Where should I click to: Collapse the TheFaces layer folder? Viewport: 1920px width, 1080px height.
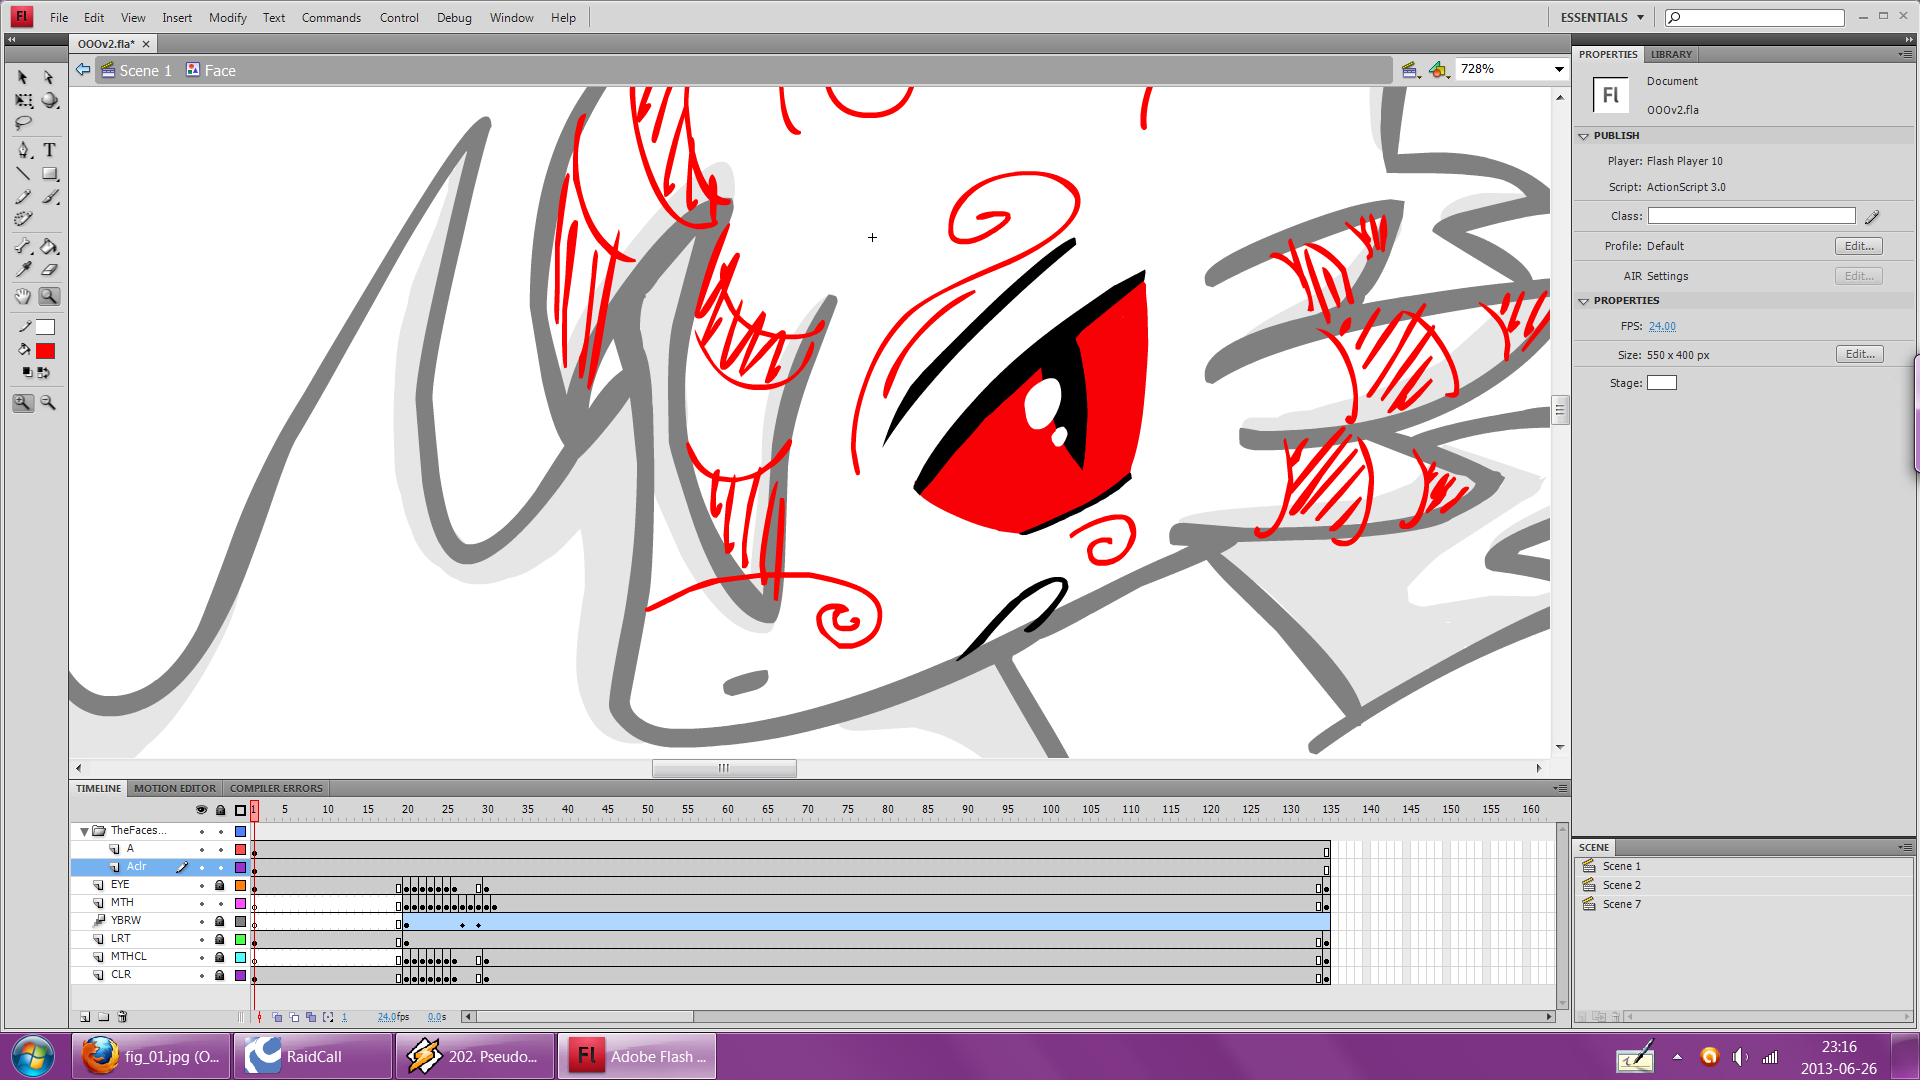(84, 831)
